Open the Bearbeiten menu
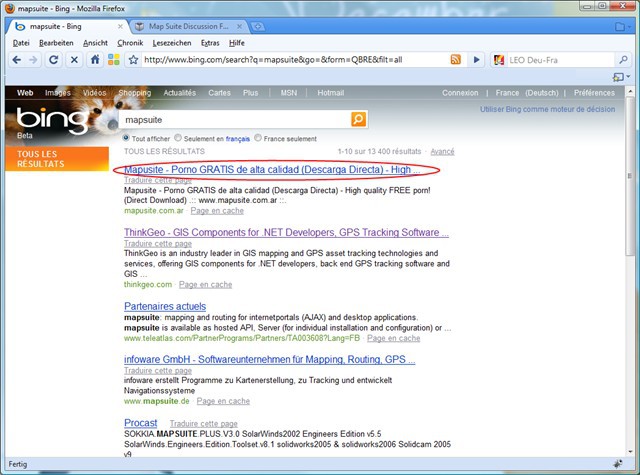 56,43
